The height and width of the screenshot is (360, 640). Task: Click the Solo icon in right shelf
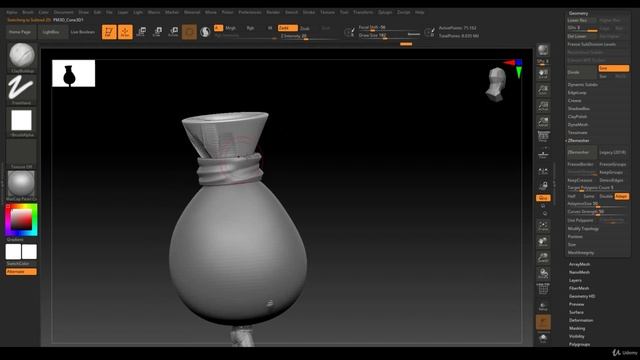pos(543,338)
